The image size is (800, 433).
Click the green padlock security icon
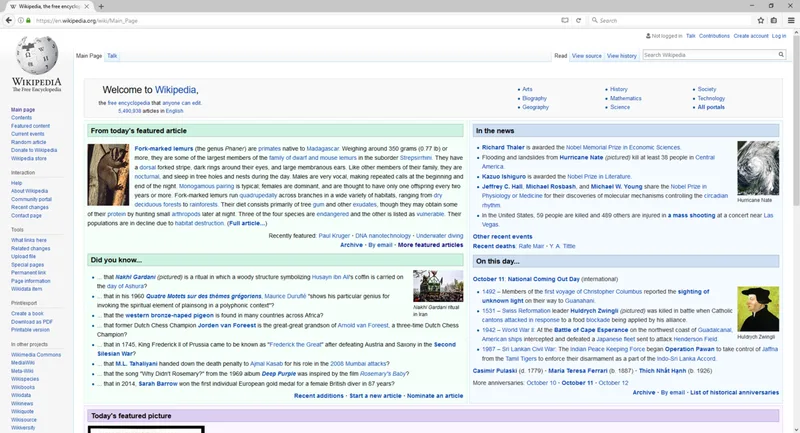pyautogui.click(x=29, y=20)
